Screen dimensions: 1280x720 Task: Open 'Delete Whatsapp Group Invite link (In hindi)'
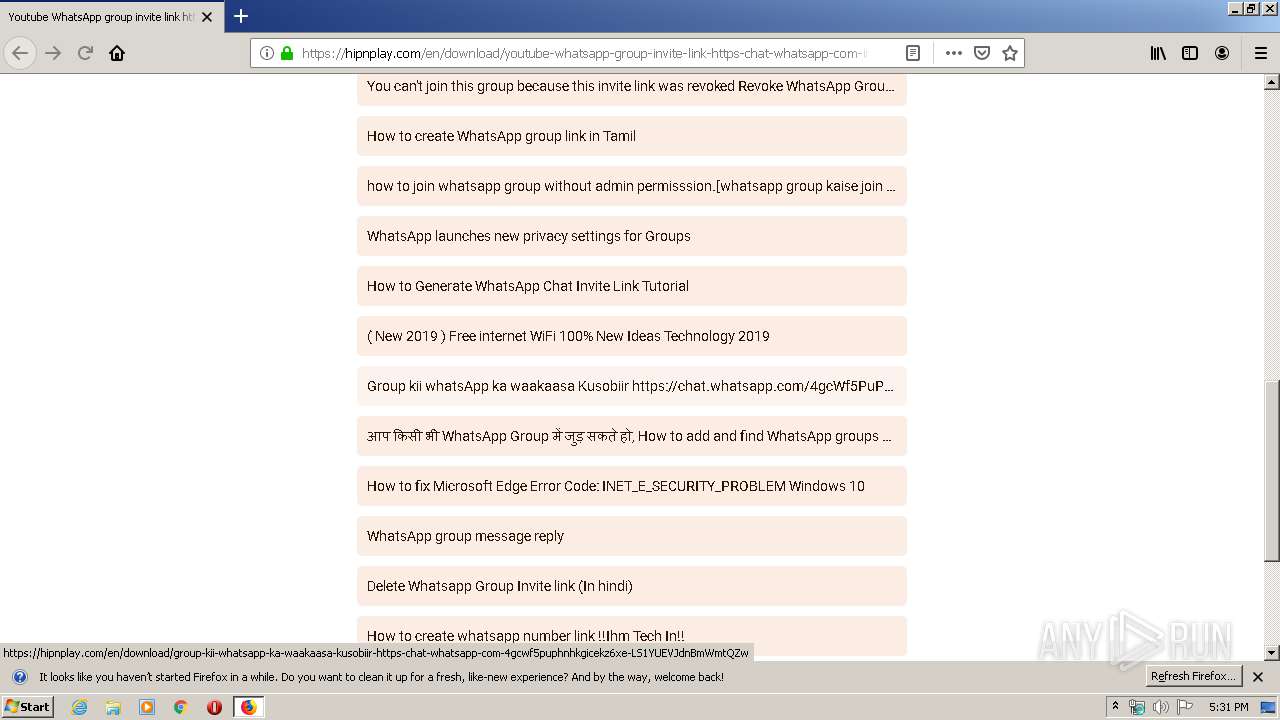(632, 586)
